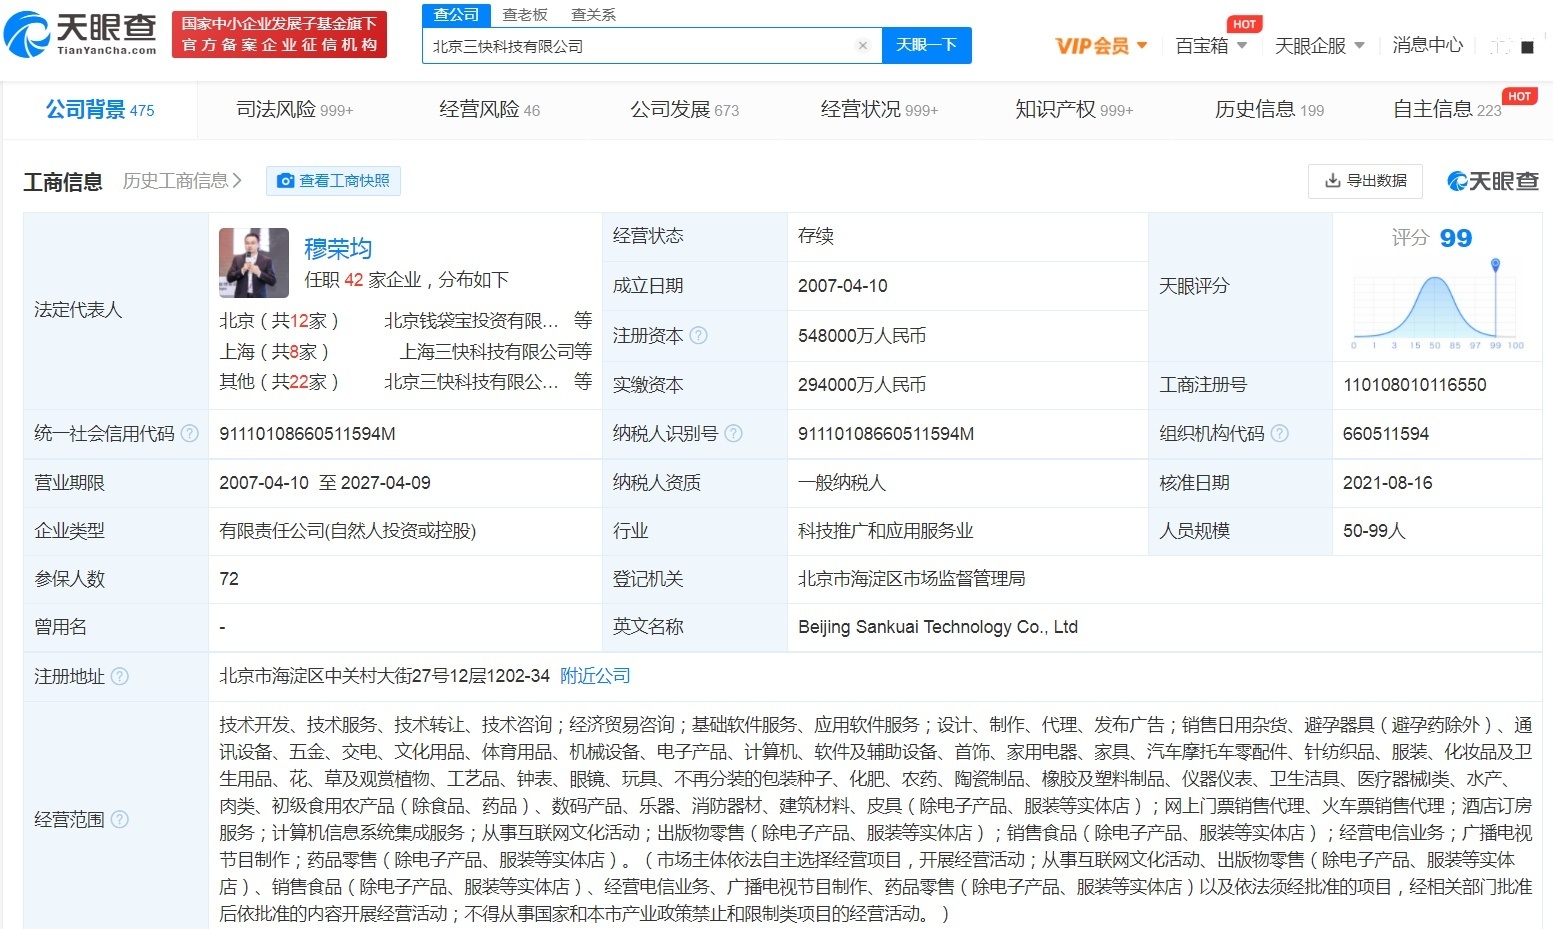This screenshot has height=929, width=1553.
Task: Click help icon next to 注册地址
Action: tap(119, 677)
